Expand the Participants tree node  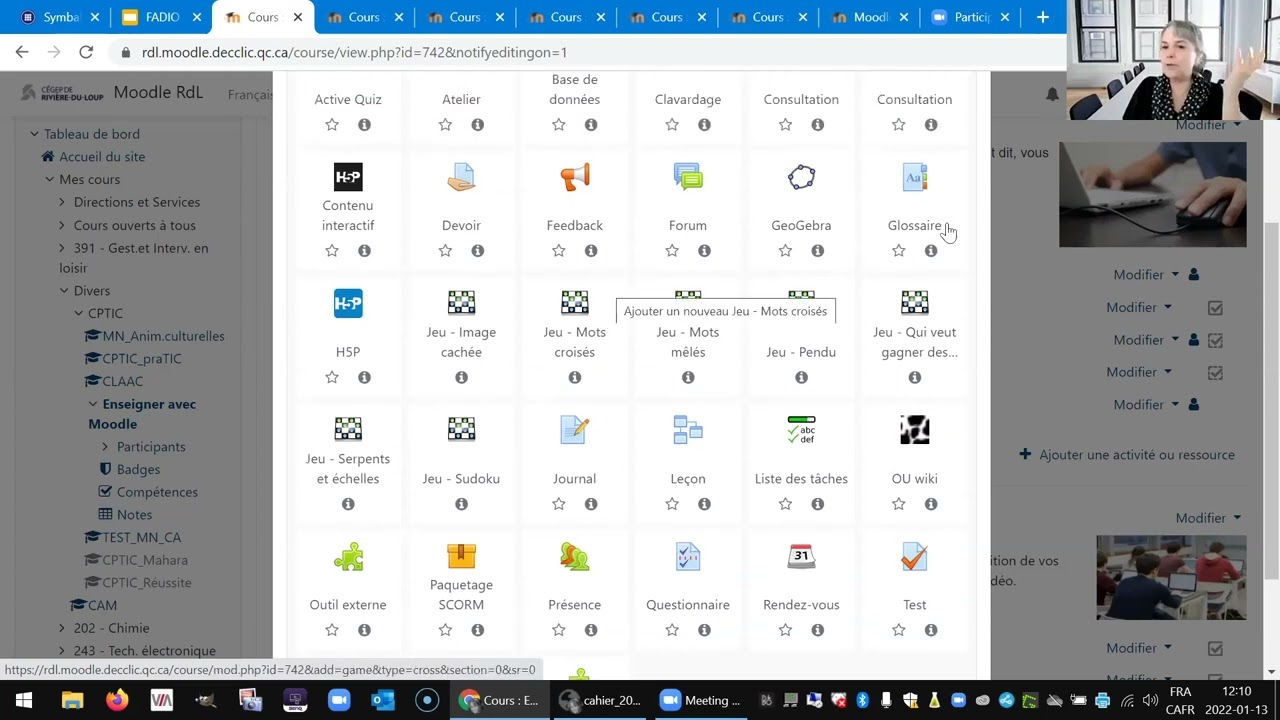[105, 447]
